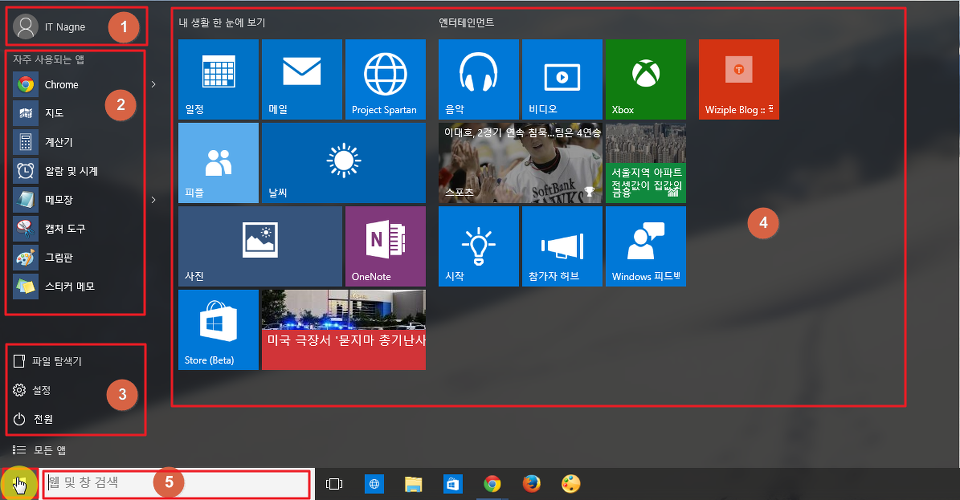
Task: Click the 웹 및 창 검색 search box
Action: pos(175,484)
